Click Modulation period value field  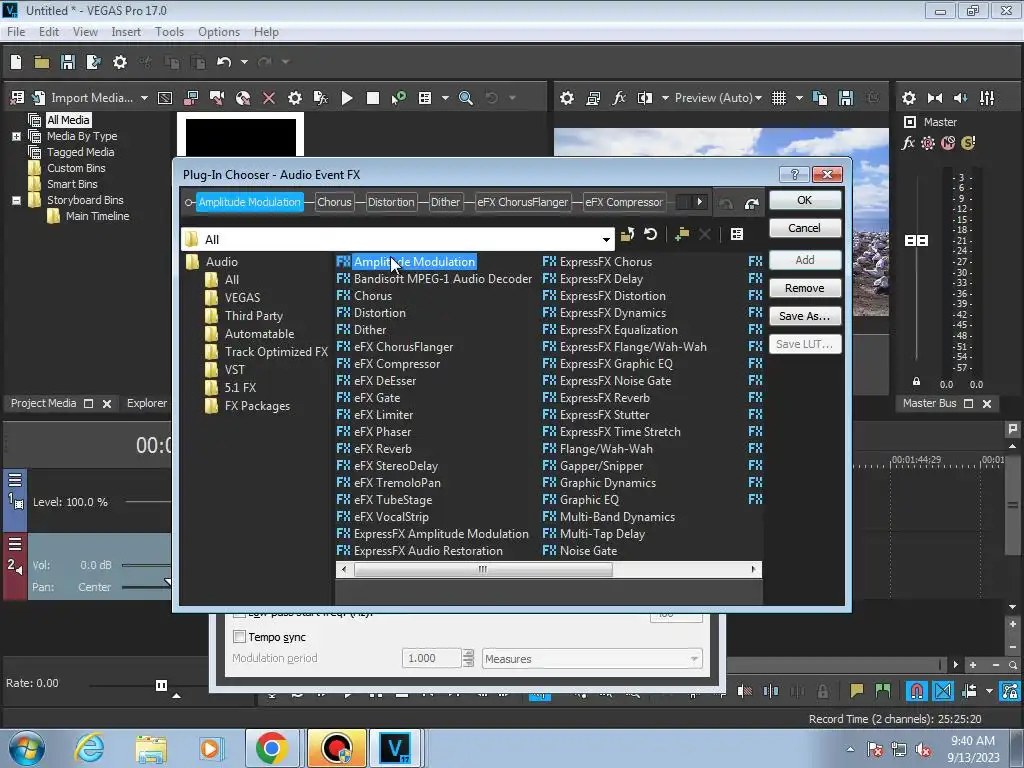tap(432, 658)
